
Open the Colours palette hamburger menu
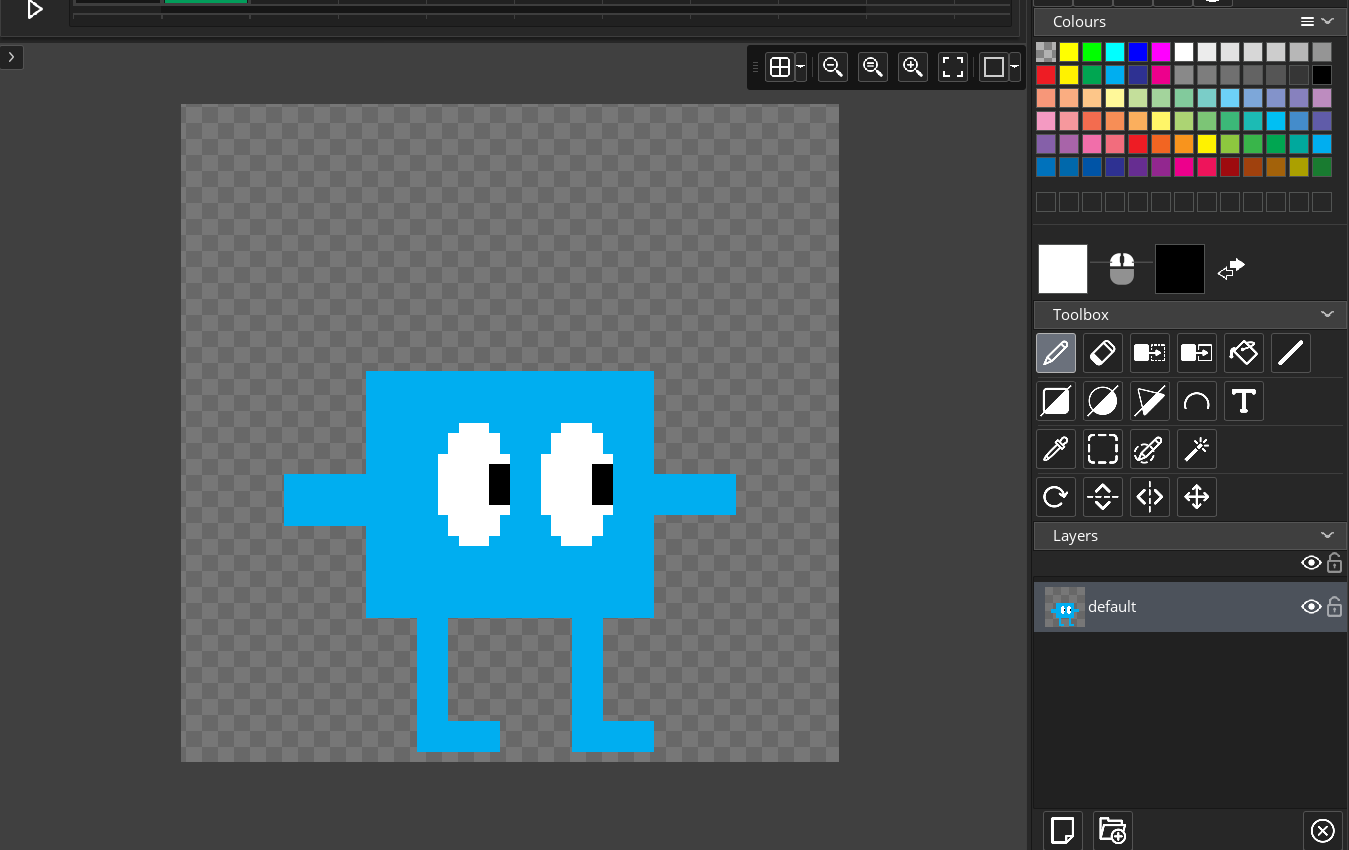(x=1307, y=21)
